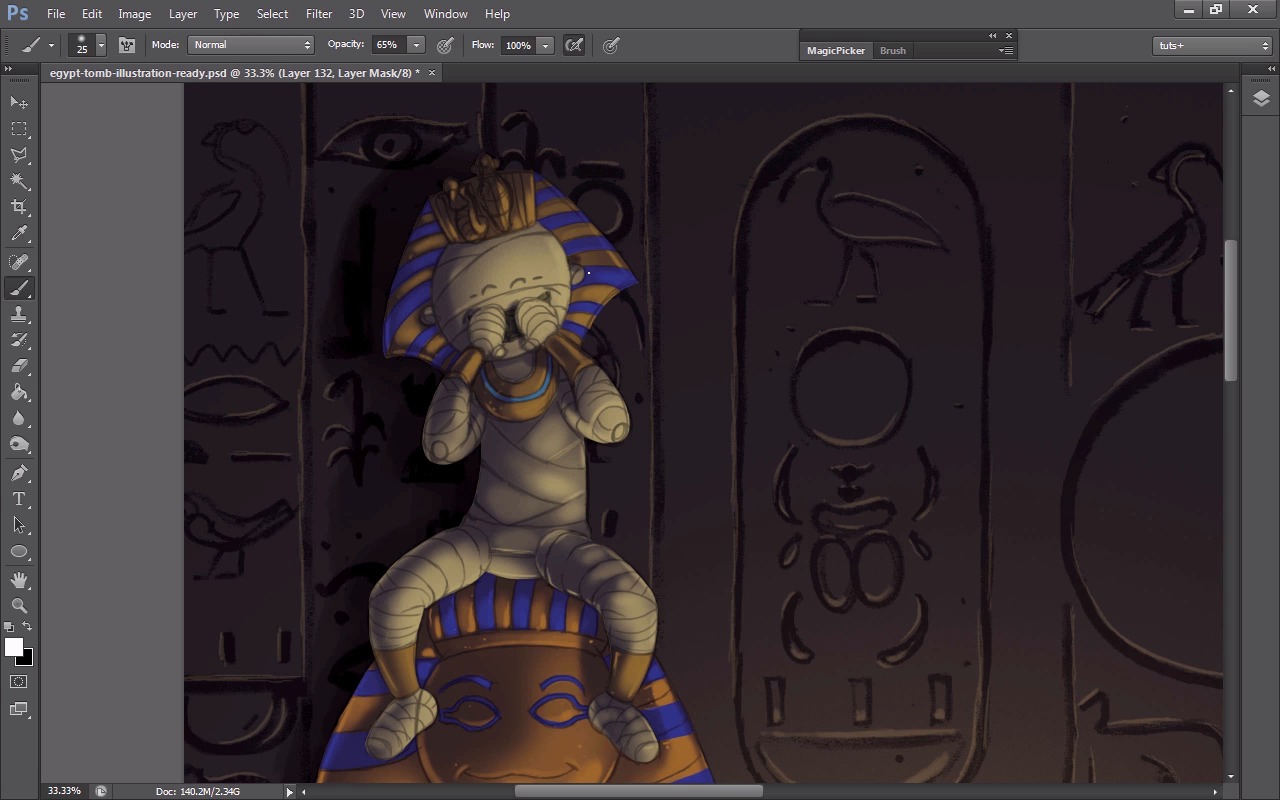Pick the Eyedropper tool
The image size is (1280, 800).
click(19, 234)
